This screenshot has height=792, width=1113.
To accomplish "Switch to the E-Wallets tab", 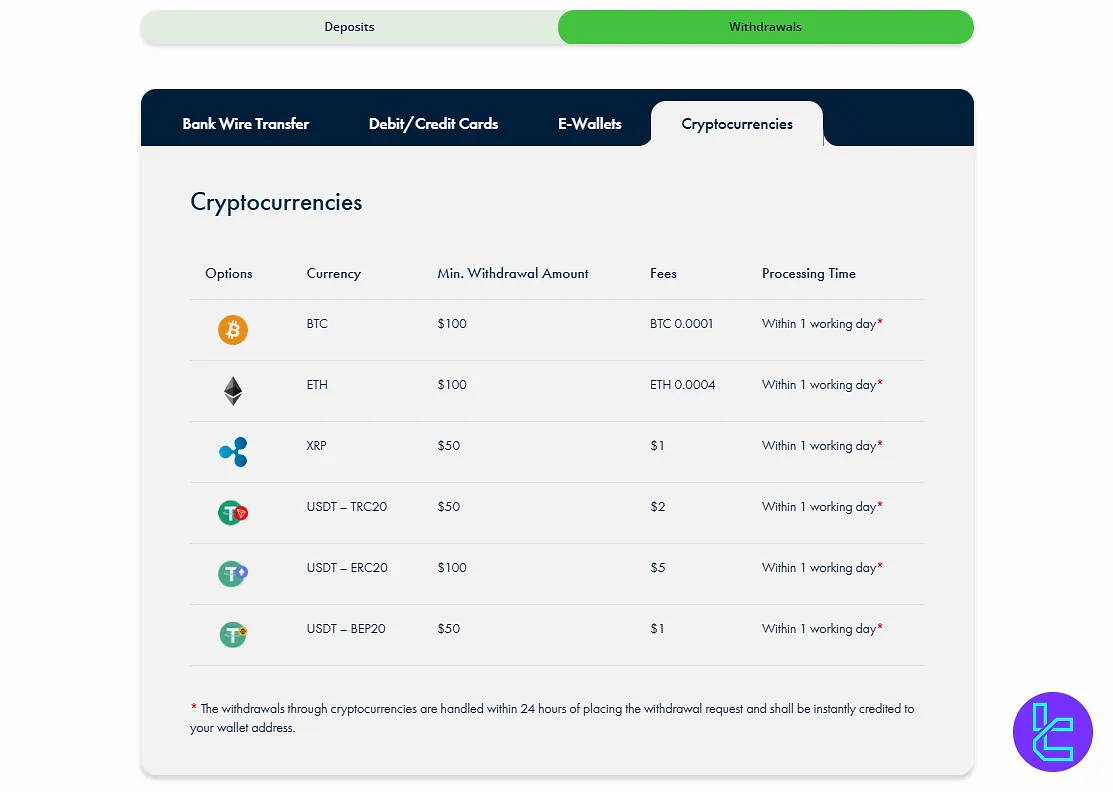I will tap(589, 124).
